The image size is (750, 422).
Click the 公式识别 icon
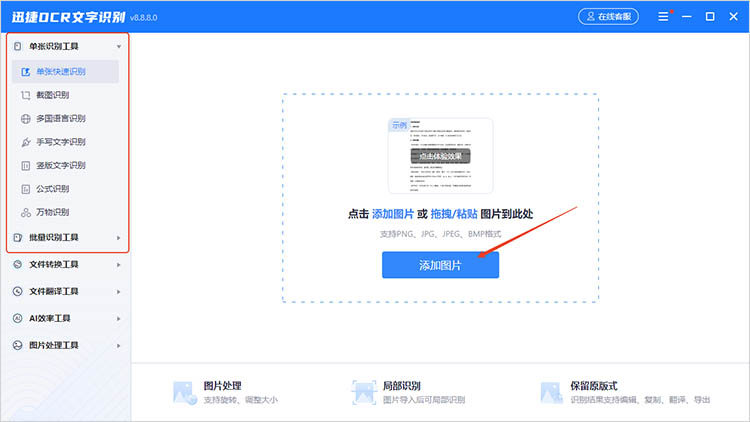point(26,189)
